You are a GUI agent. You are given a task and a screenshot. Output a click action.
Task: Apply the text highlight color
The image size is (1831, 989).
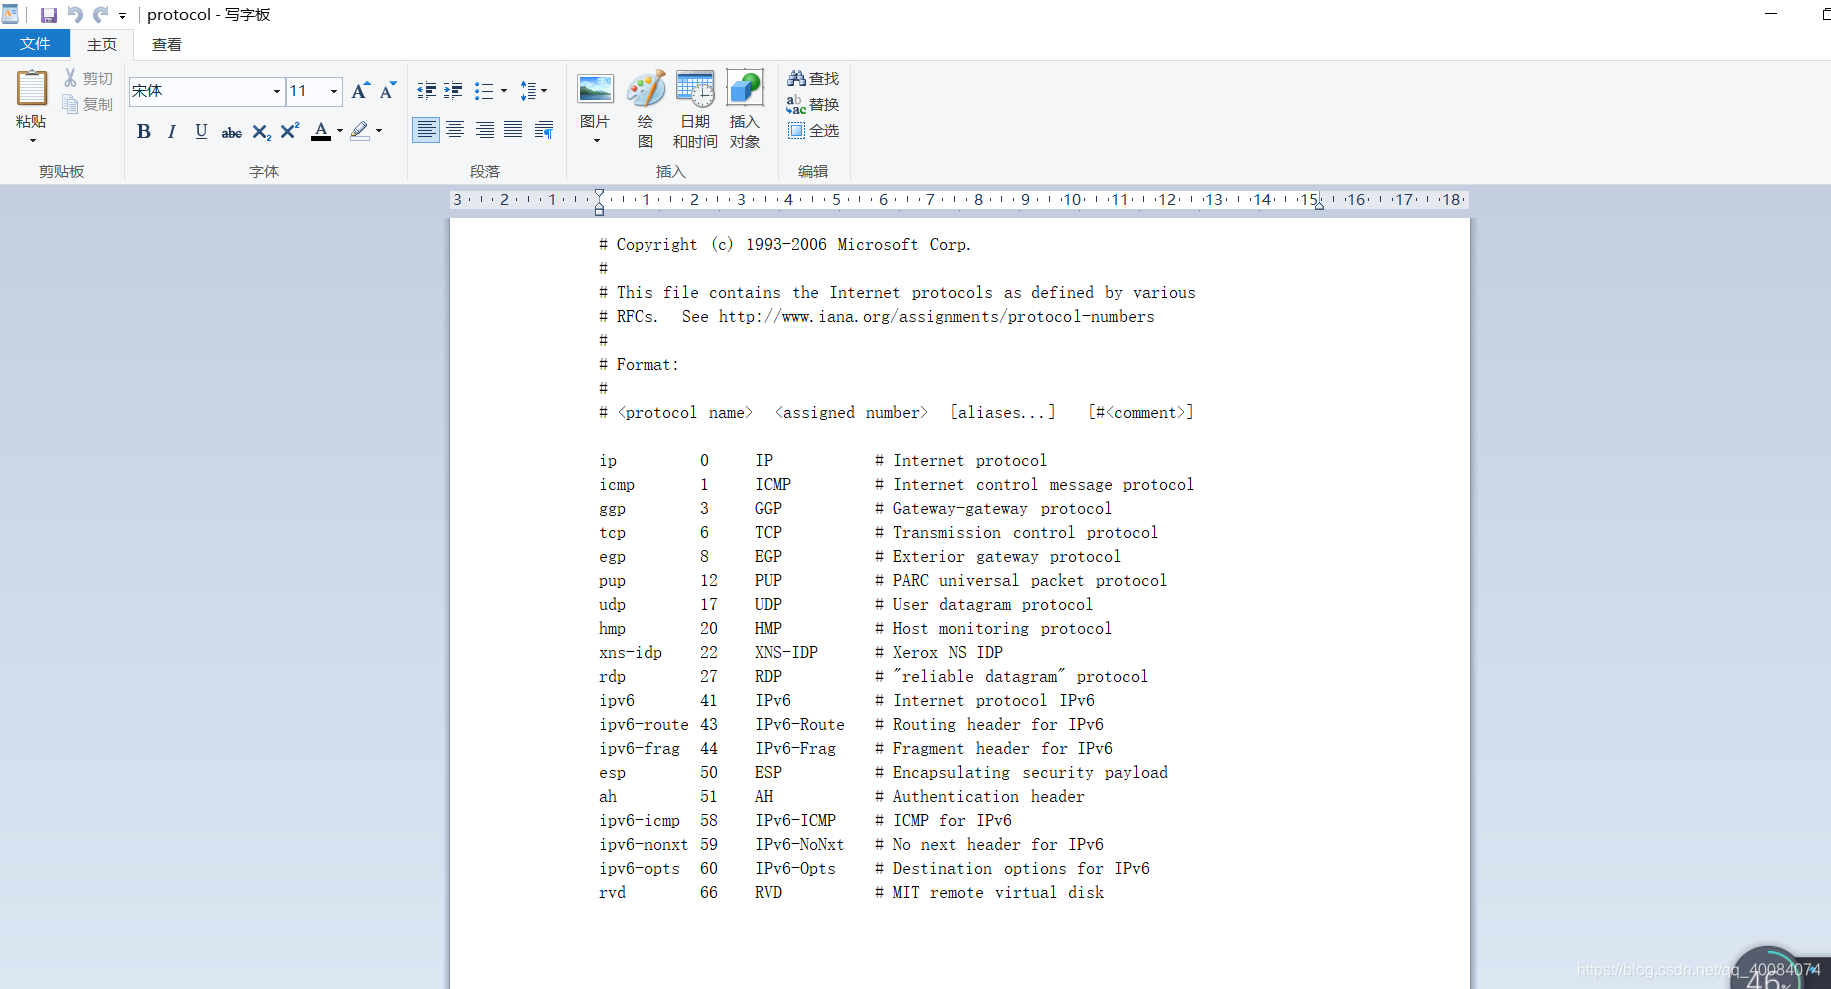360,131
